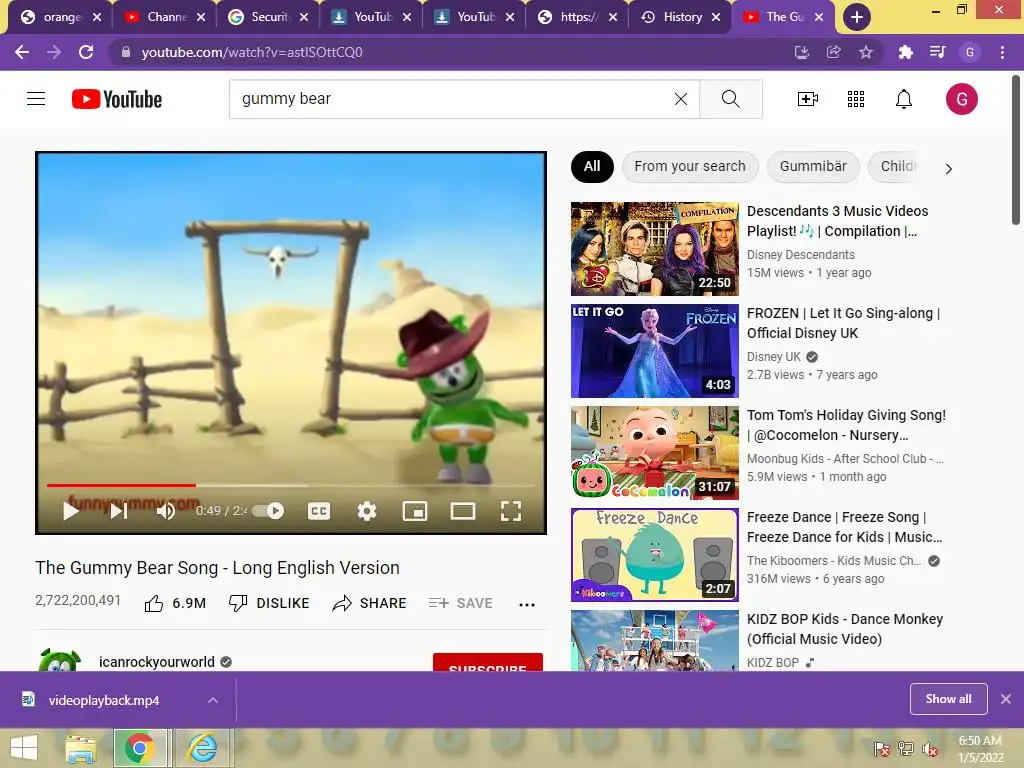Share the video
This screenshot has height=768, width=1024.
pos(369,603)
